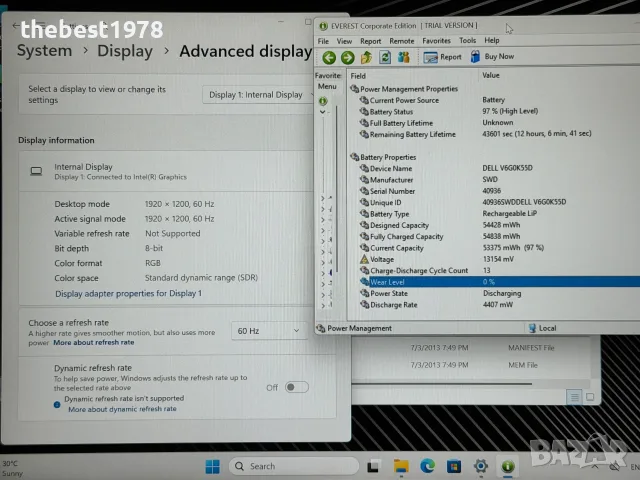640x480 pixels.
Task: Open the Report toolbar button
Action: [x=442, y=57]
